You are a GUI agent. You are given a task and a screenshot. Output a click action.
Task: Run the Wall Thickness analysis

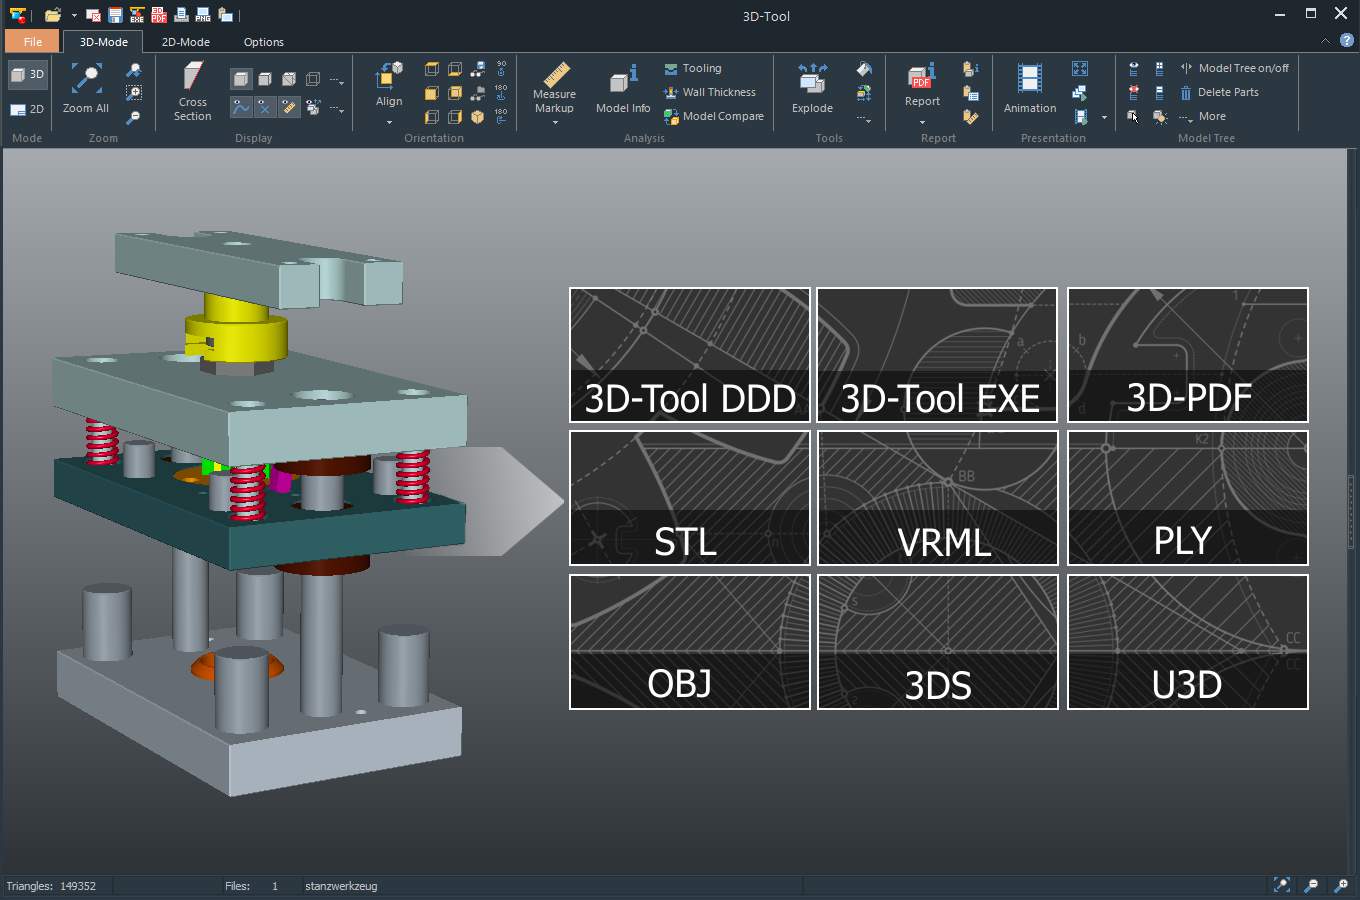(x=711, y=92)
